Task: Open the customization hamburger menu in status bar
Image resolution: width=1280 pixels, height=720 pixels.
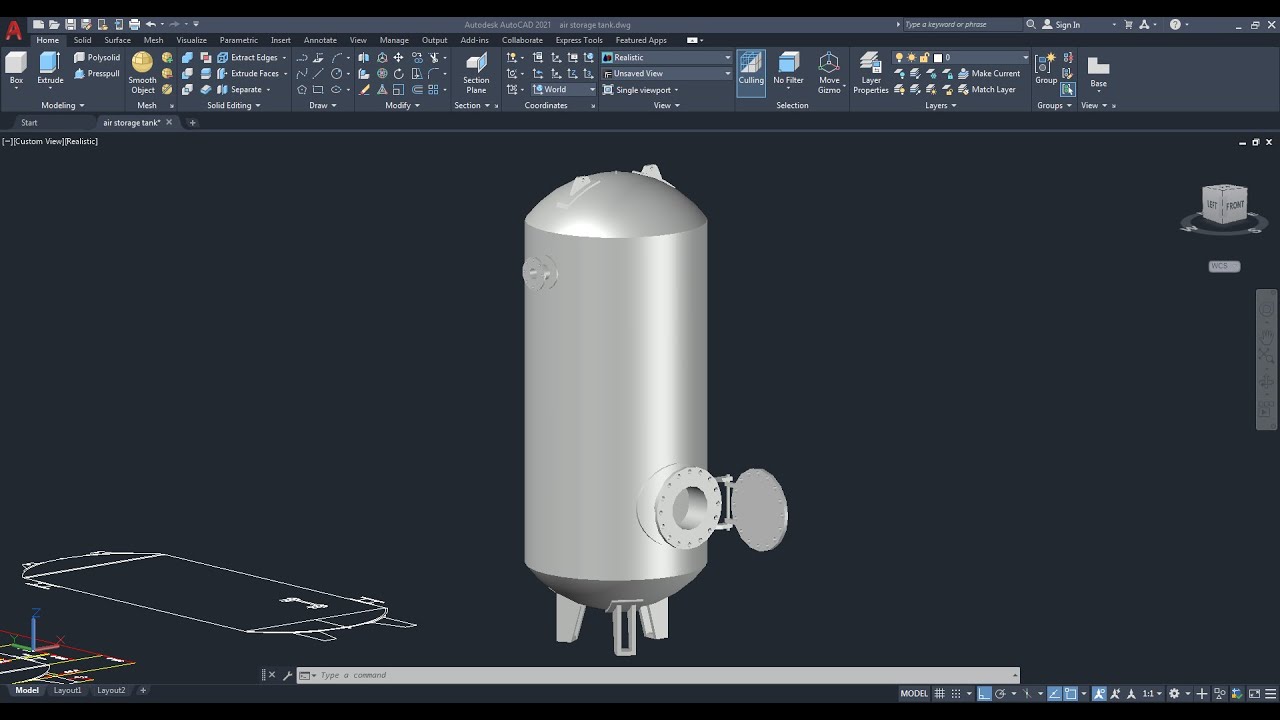Action: click(1270, 694)
